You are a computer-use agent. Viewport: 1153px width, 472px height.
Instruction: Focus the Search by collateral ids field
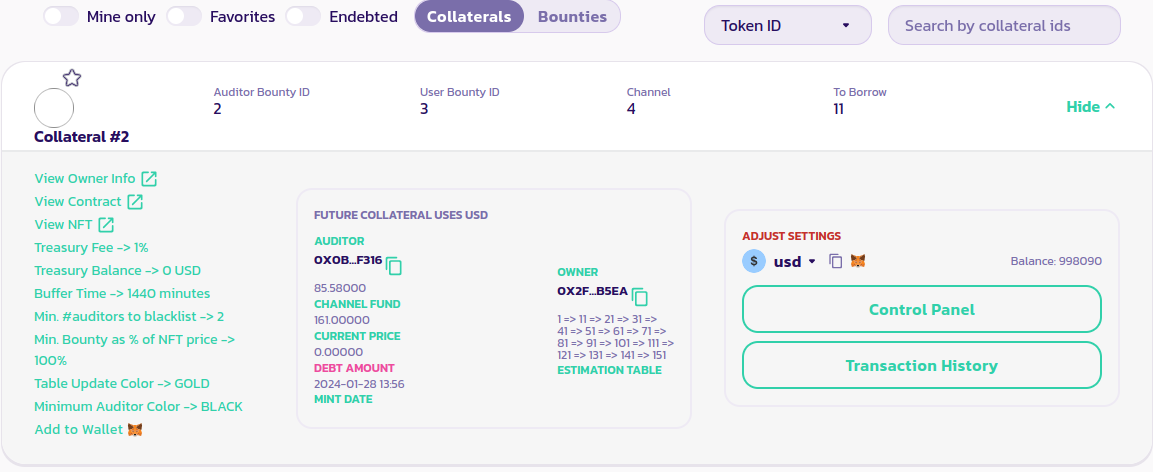click(x=1003, y=26)
